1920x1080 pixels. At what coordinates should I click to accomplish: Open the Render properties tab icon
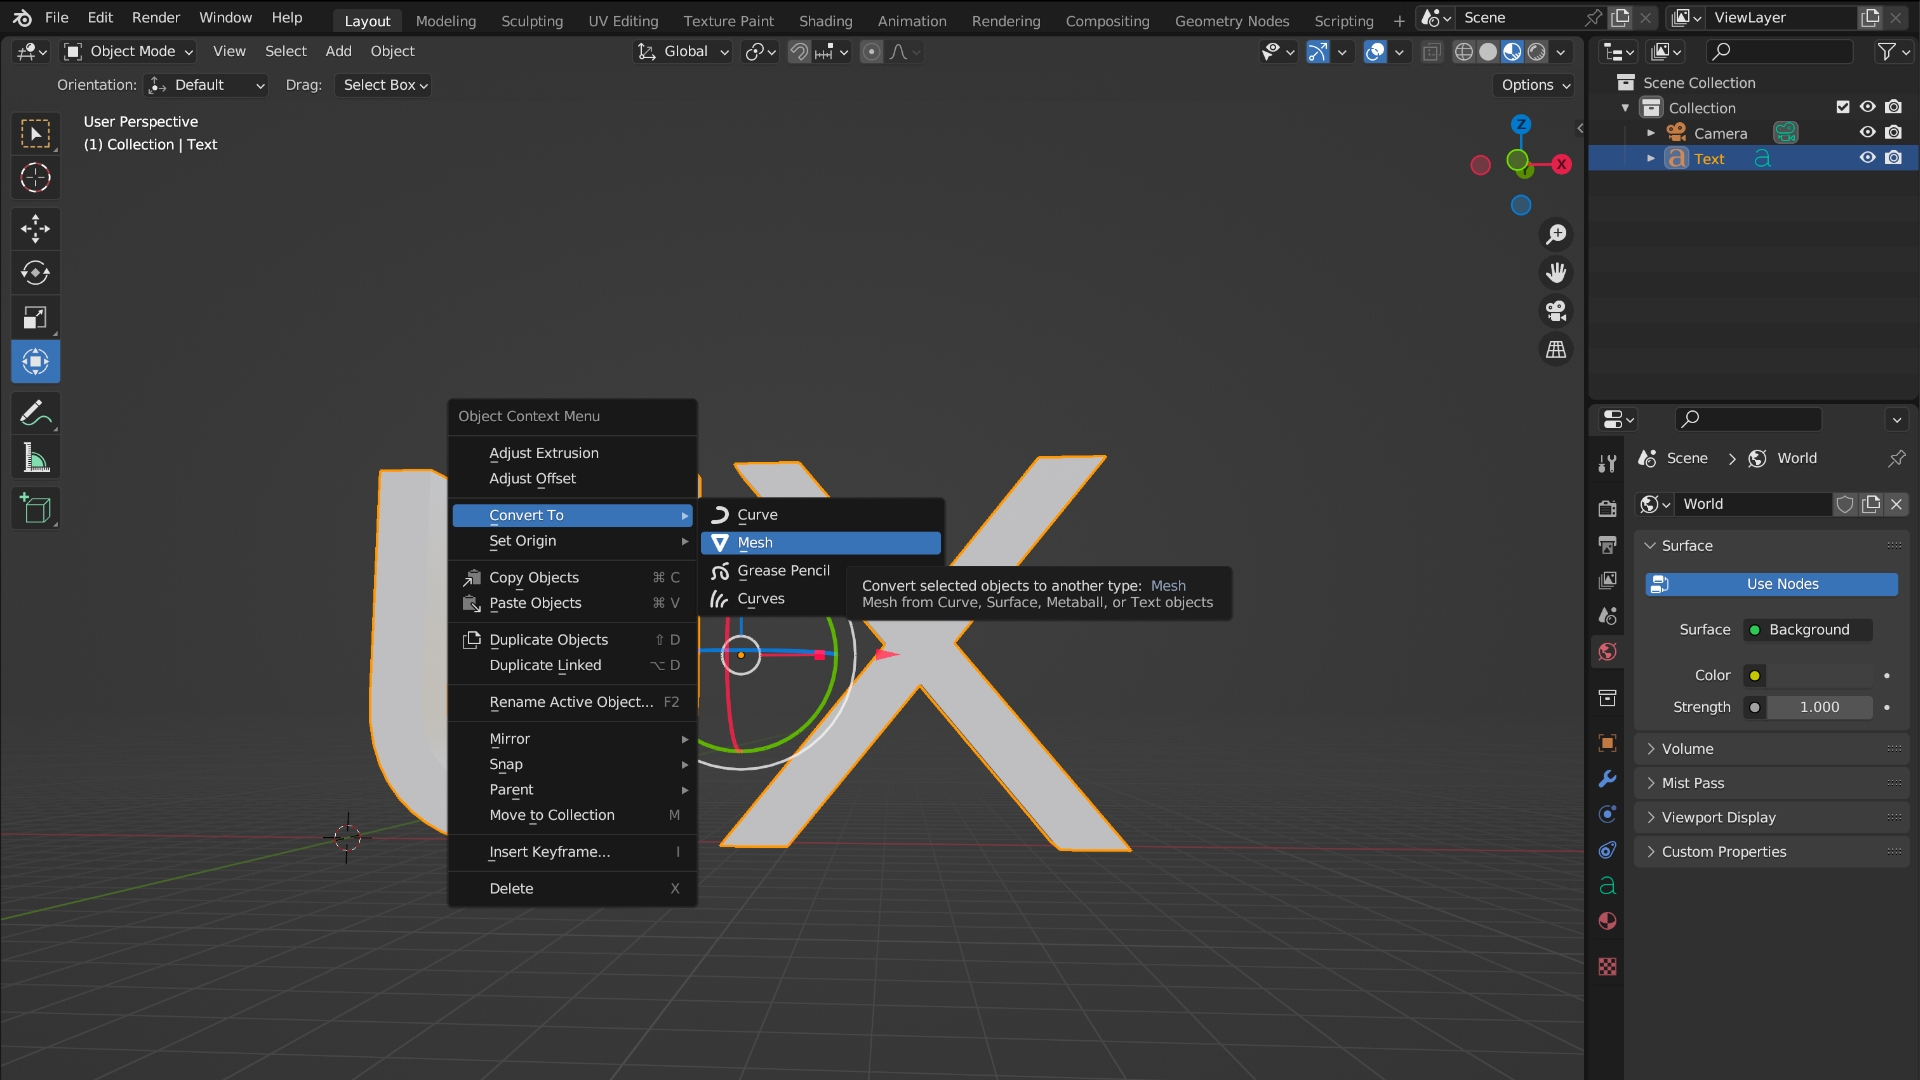point(1607,508)
